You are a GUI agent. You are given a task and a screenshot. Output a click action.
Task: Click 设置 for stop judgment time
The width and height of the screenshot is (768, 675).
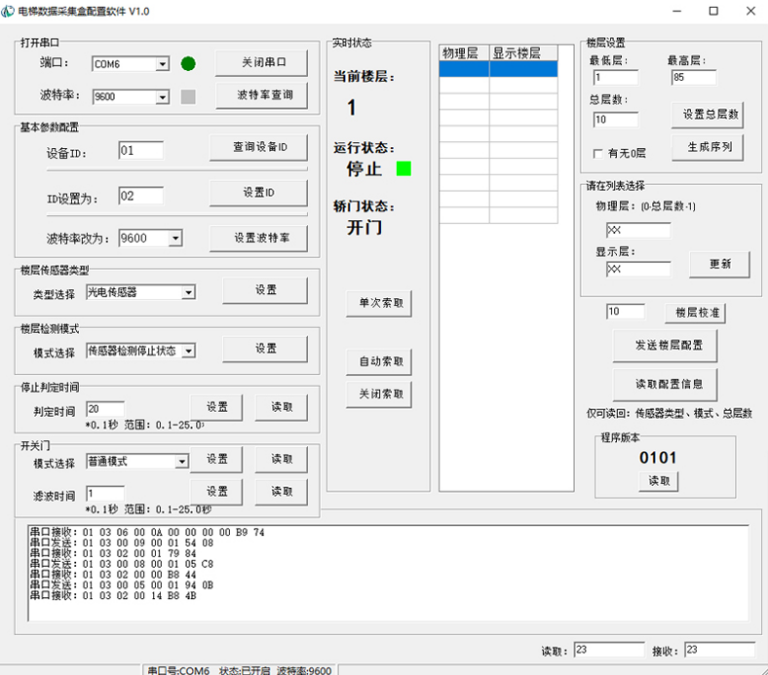[216, 408]
